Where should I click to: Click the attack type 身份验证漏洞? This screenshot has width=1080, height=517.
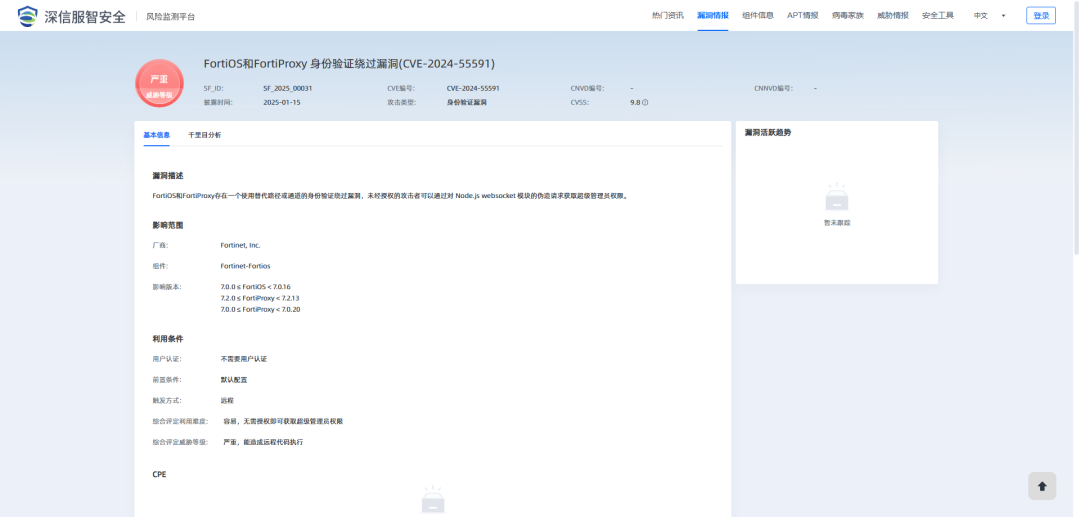[466, 103]
